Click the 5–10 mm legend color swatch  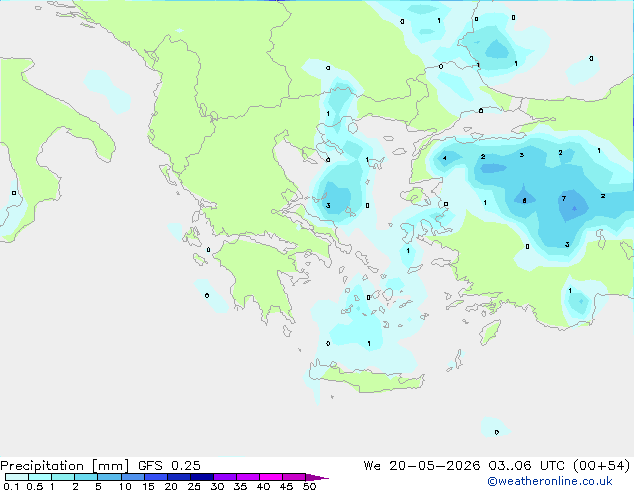(x=109, y=477)
